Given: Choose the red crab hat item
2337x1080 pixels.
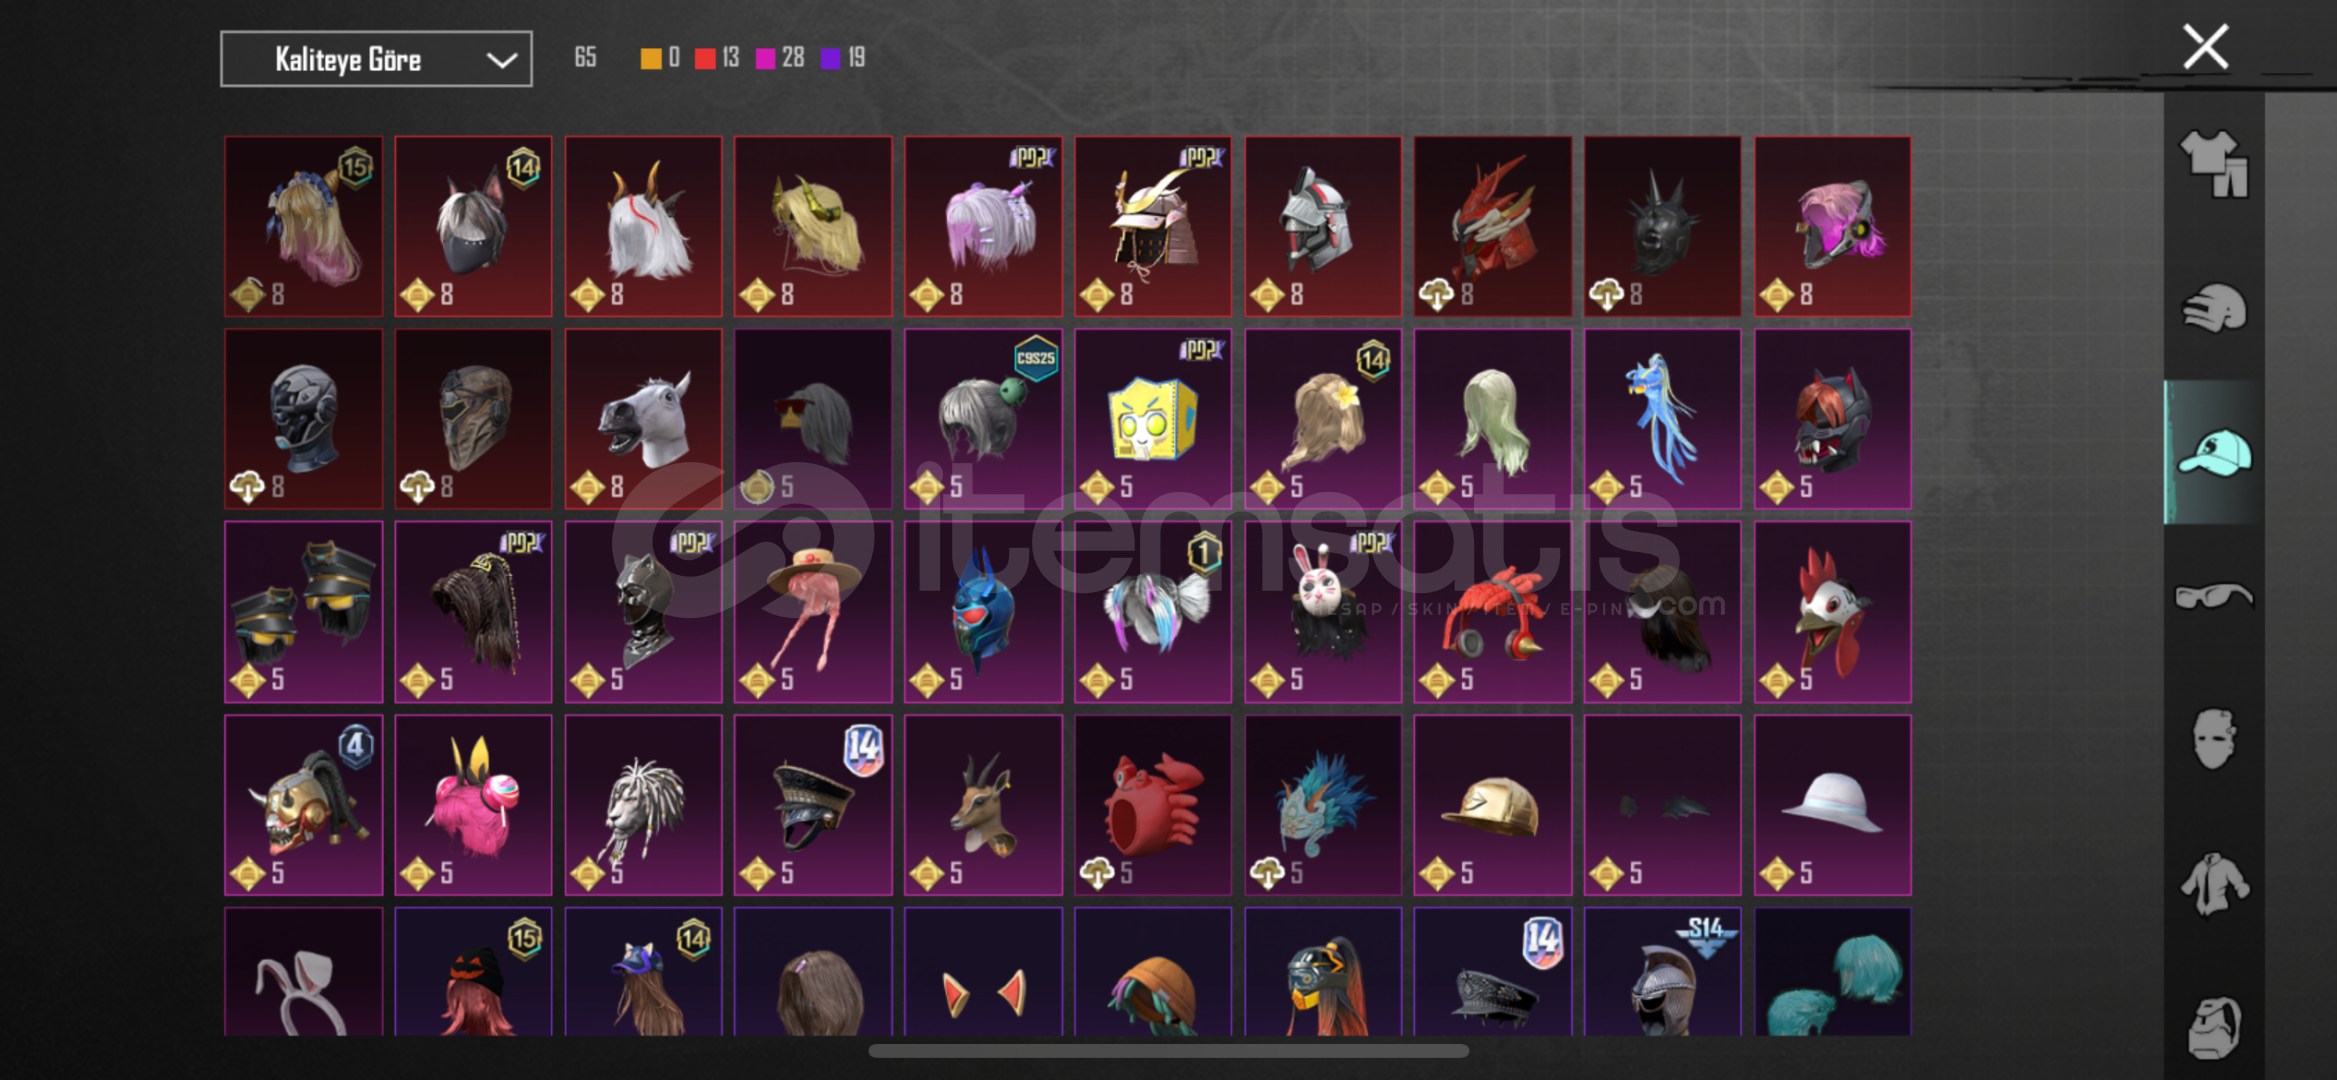Looking at the screenshot, I should tap(1153, 805).
